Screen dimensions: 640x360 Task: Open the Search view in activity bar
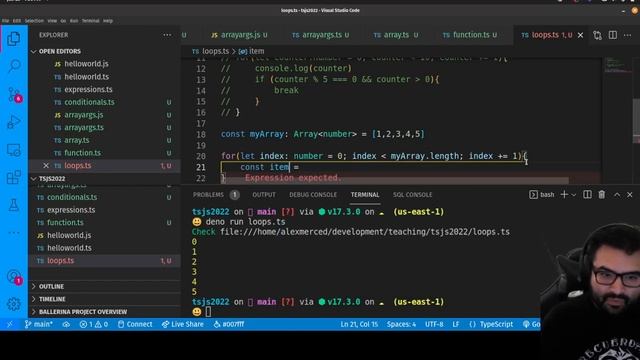(x=14, y=65)
